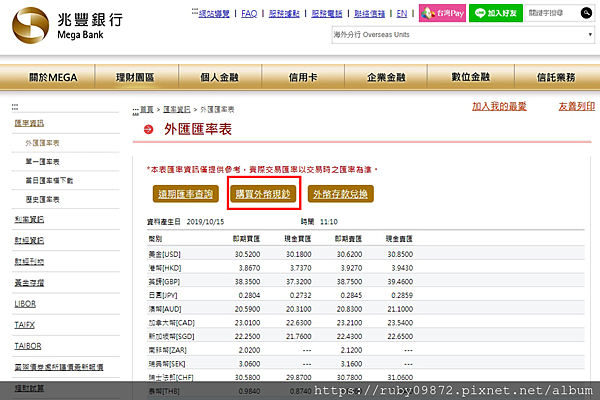
Task: Switch to English via EN link
Action: click(402, 14)
